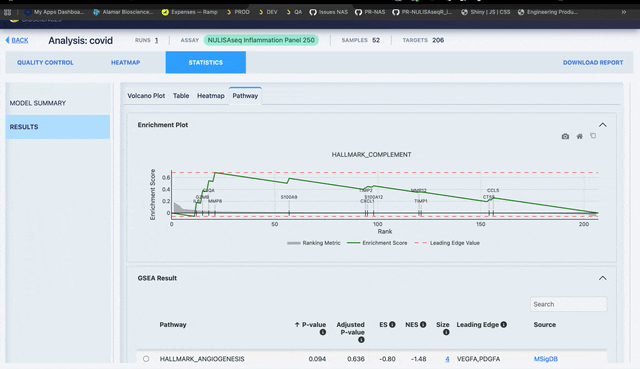The image size is (640, 369).
Task: Click the NULISAseq Inflammation Panel 250 badge
Action: pyautogui.click(x=261, y=40)
